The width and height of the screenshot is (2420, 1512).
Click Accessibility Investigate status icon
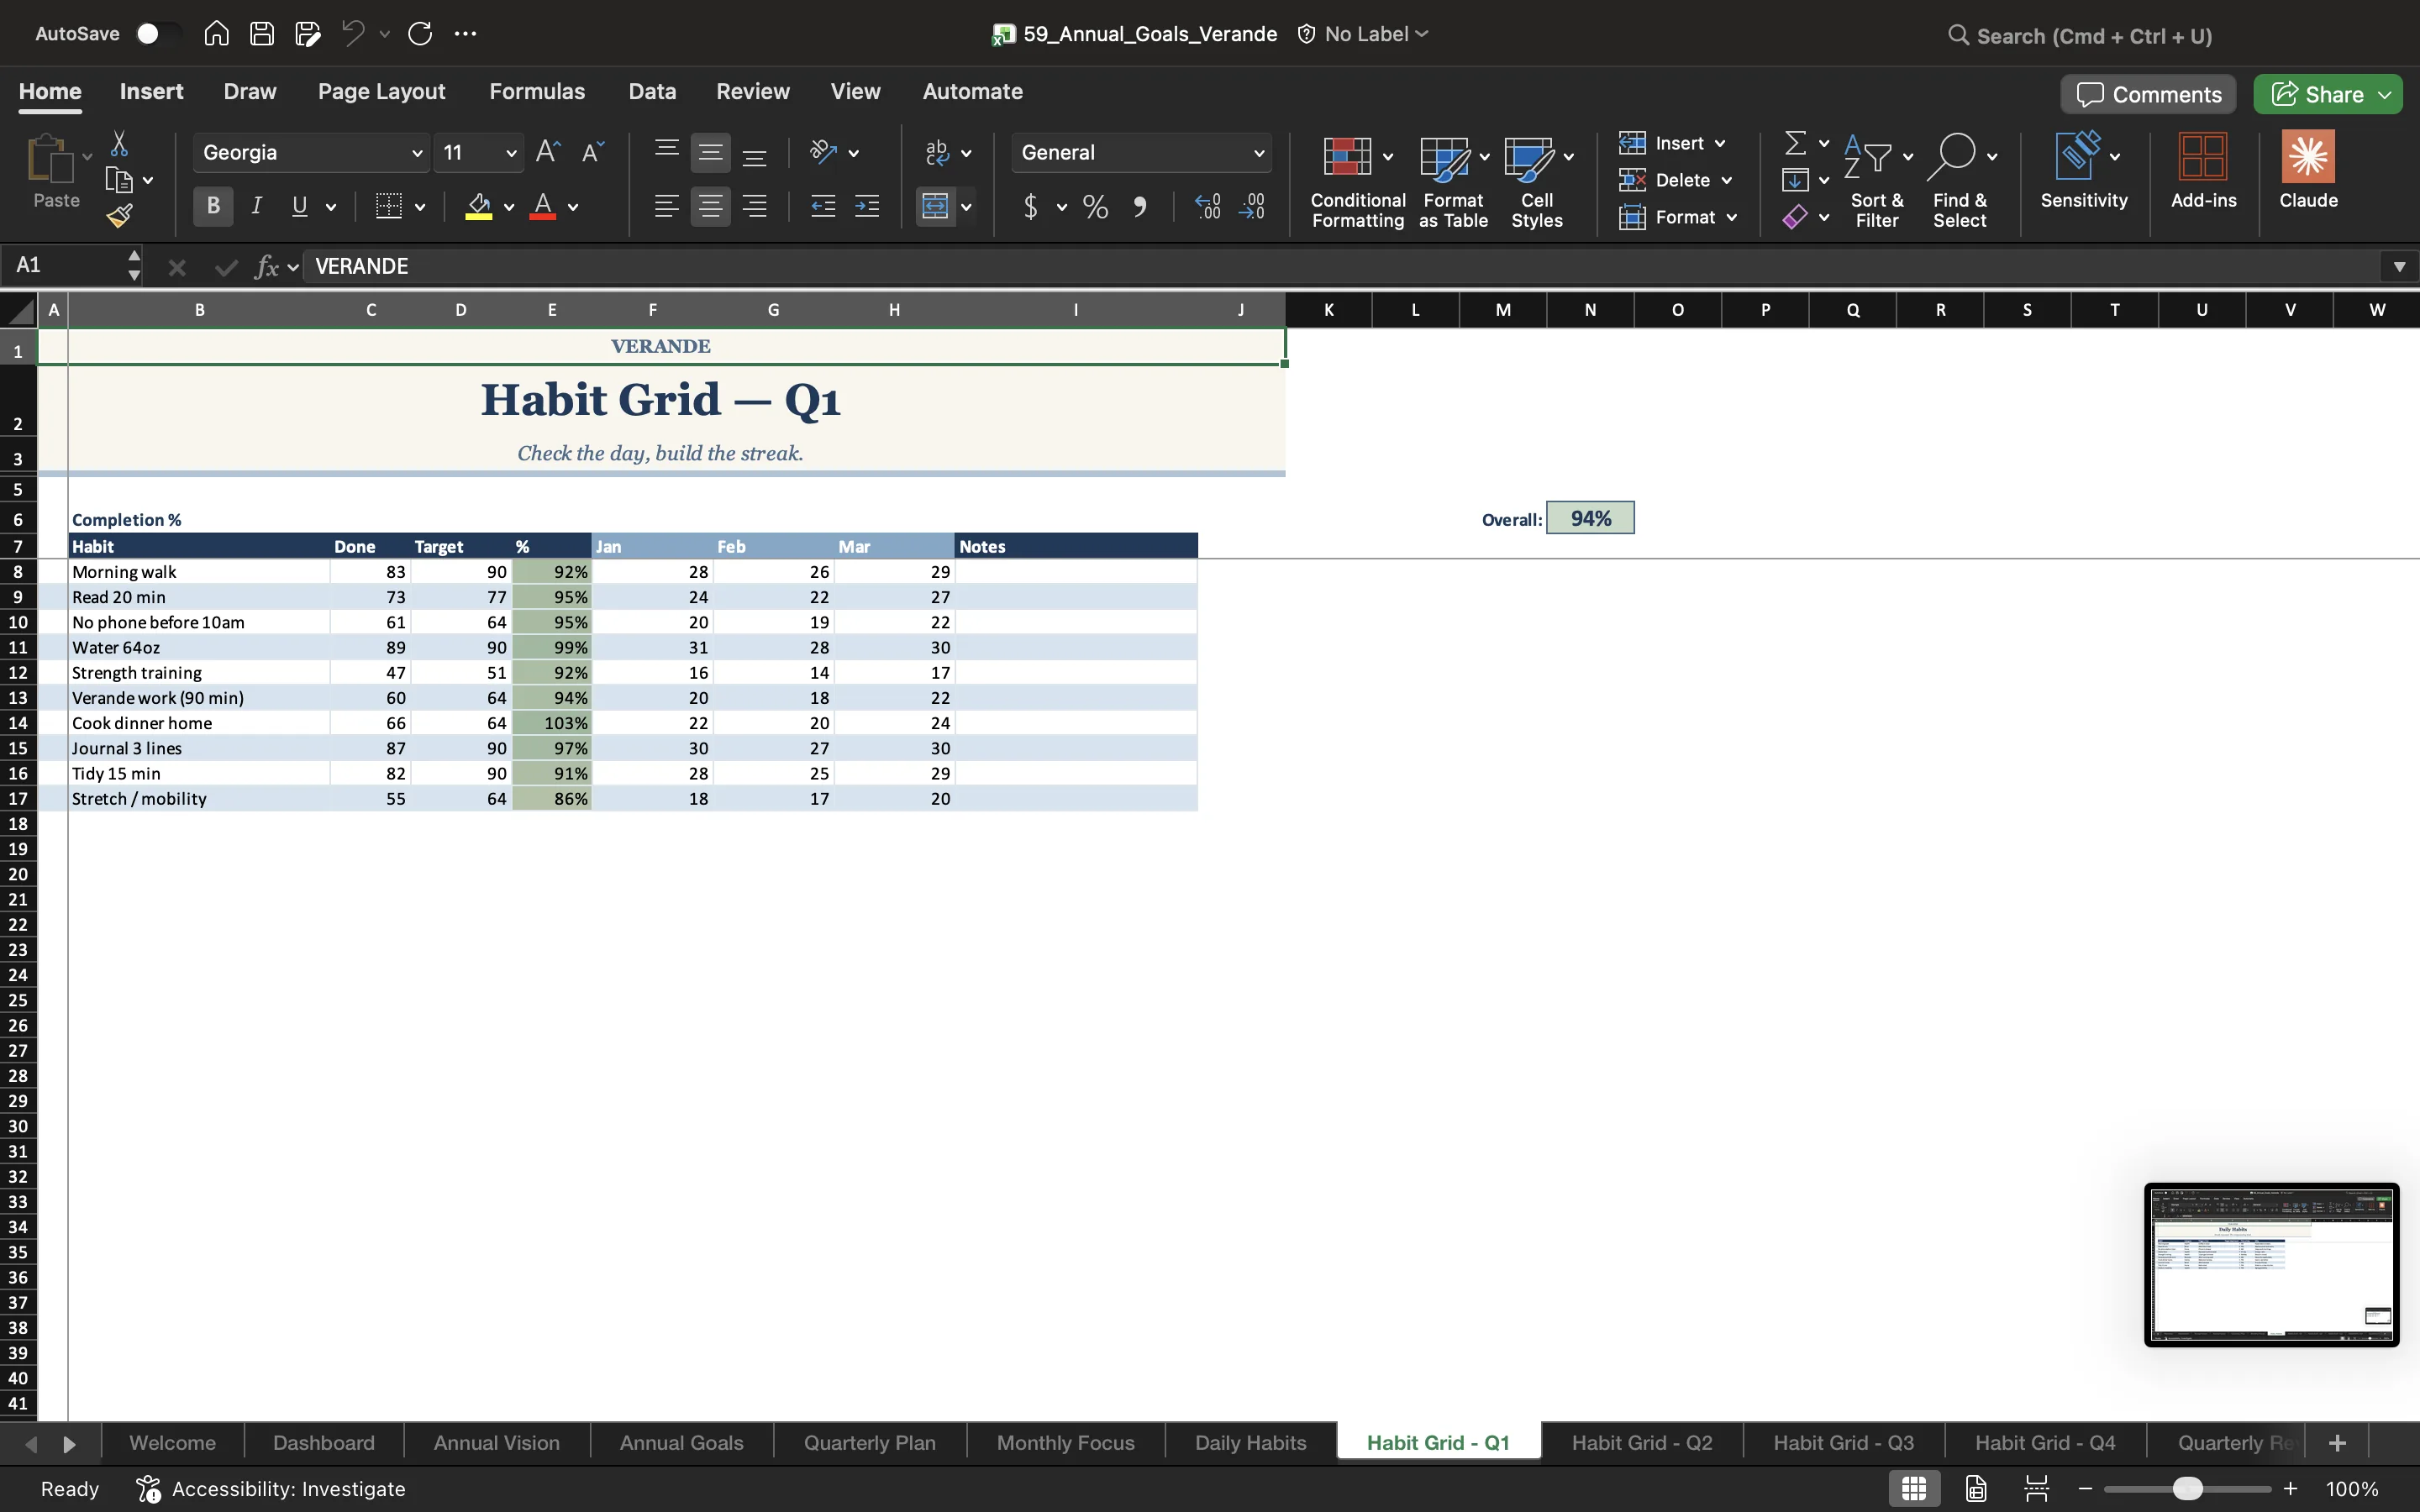coord(149,1489)
